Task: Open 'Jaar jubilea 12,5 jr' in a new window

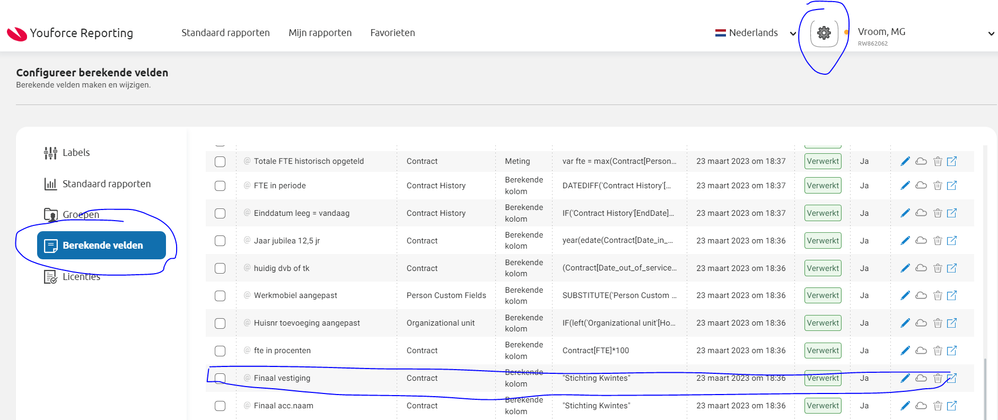Action: [952, 241]
